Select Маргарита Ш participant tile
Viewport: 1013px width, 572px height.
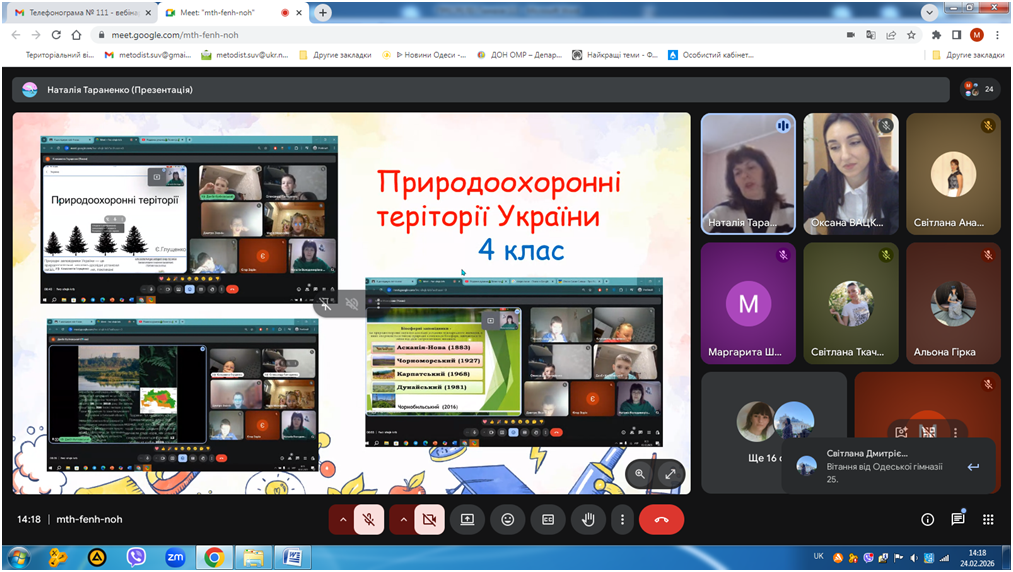coord(748,305)
